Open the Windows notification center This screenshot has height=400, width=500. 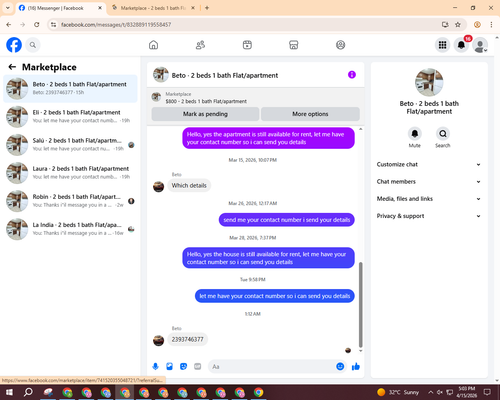(487, 392)
